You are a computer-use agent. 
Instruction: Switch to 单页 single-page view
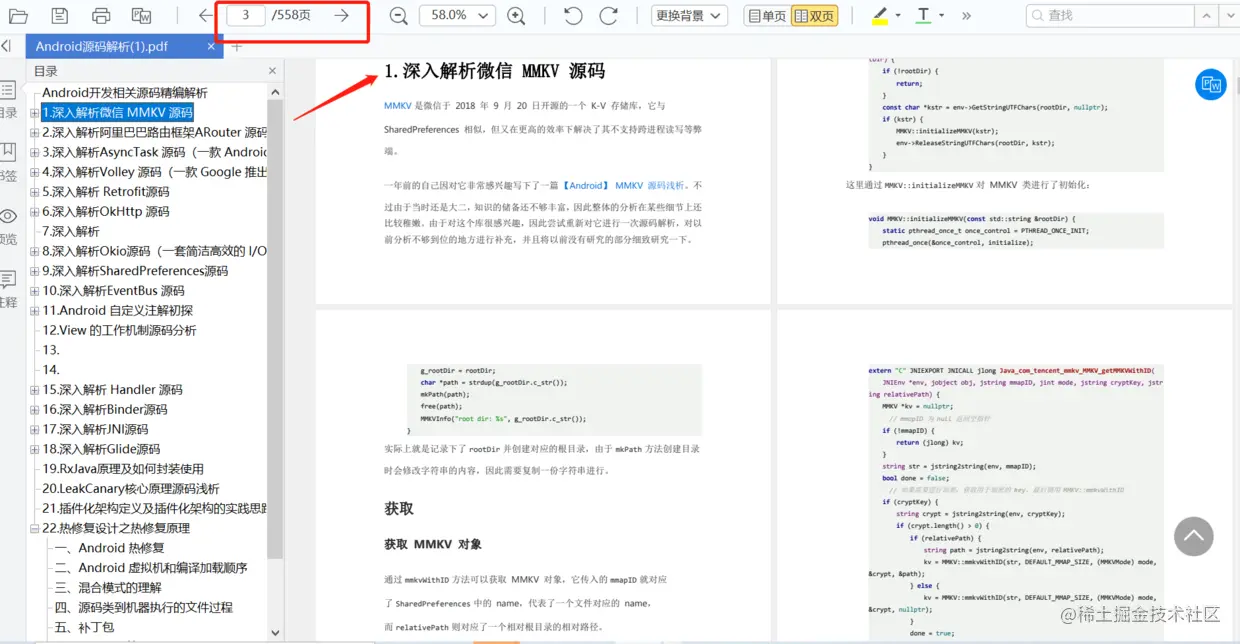coord(766,16)
